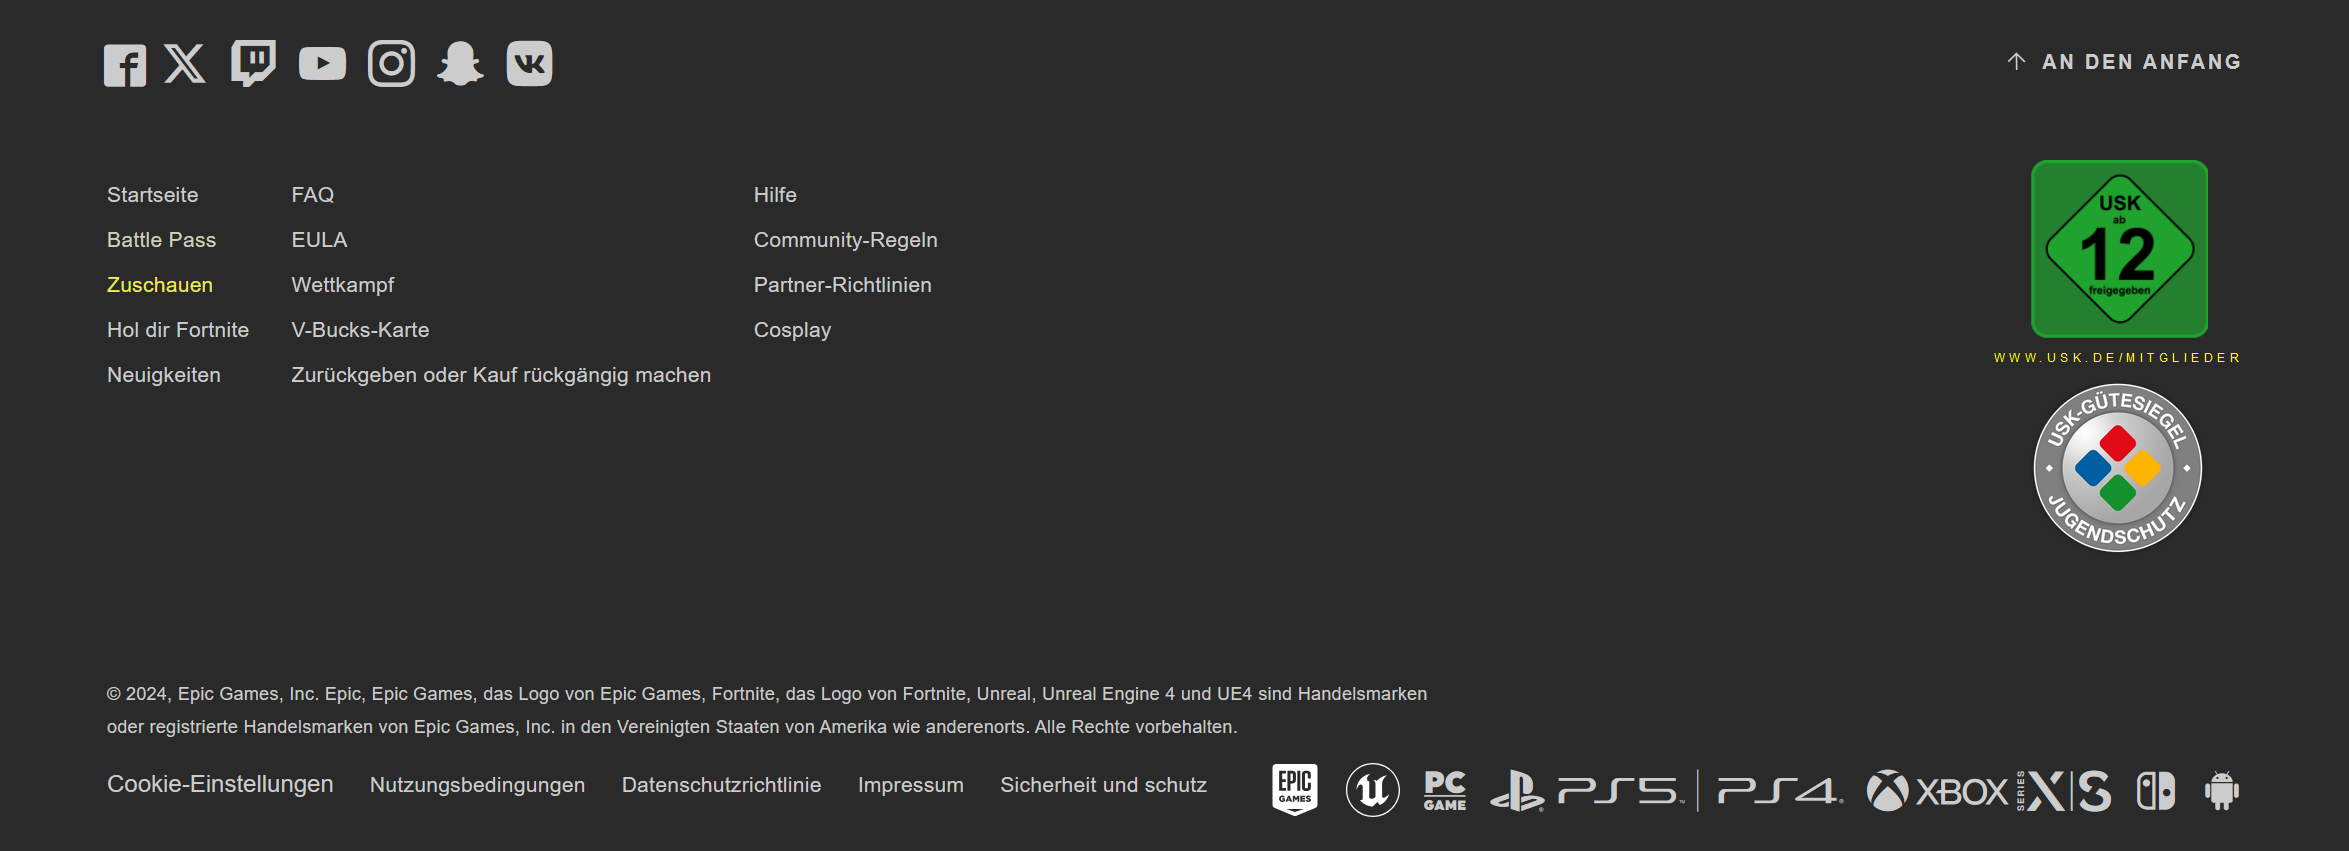Open the Facebook social icon
Image resolution: width=2349 pixels, height=851 pixels.
[x=125, y=65]
